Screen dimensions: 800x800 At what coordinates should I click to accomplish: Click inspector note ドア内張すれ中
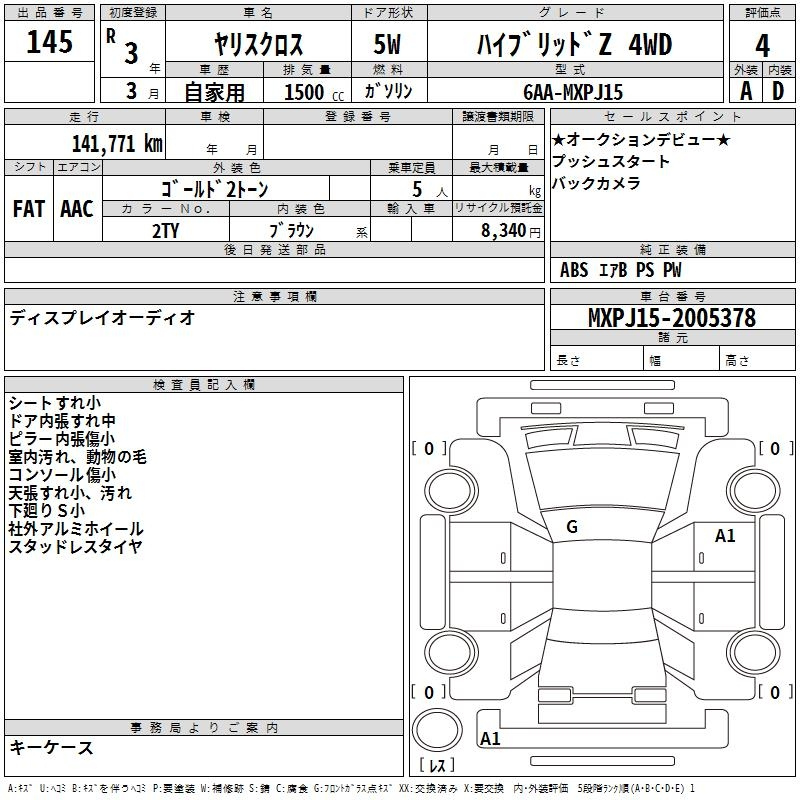click(62, 421)
